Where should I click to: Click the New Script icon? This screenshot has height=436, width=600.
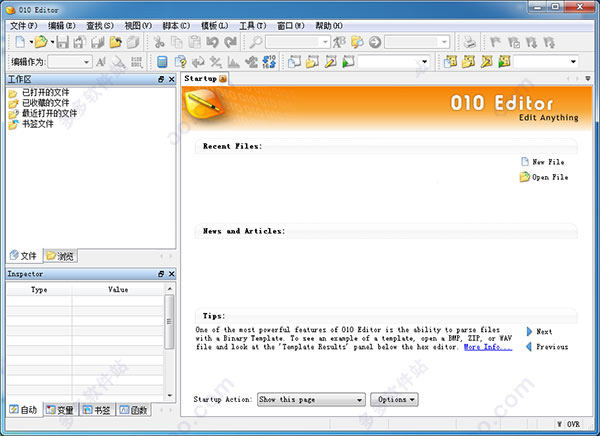[294, 62]
